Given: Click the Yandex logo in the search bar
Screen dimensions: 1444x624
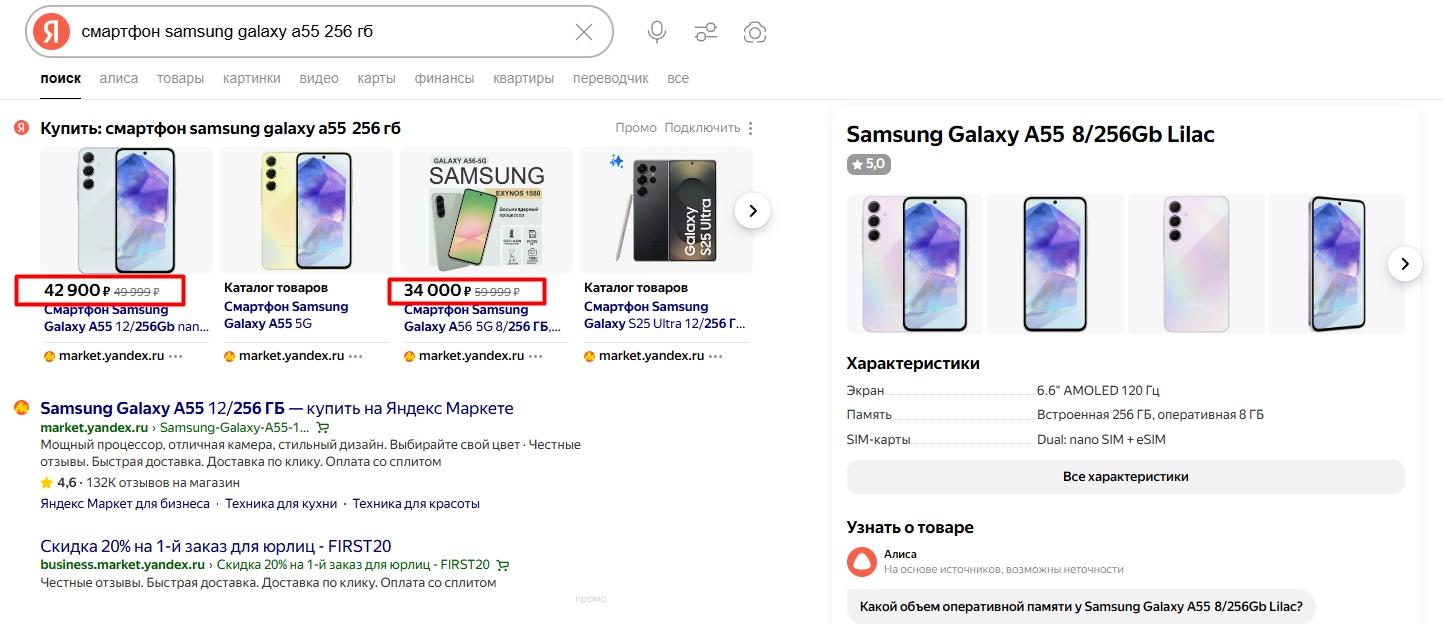Looking at the screenshot, I should [x=51, y=32].
